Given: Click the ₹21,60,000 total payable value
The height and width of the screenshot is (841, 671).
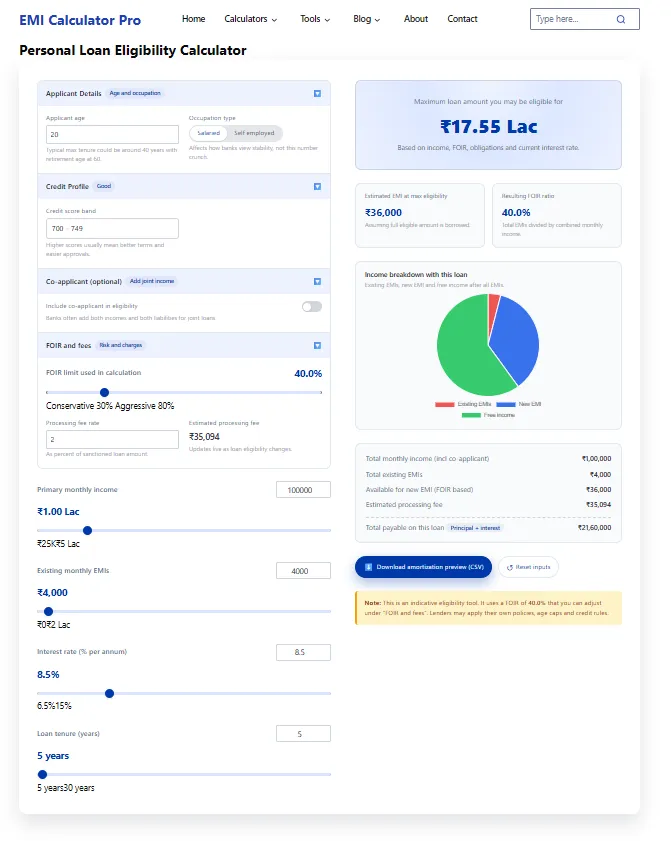Looking at the screenshot, I should (594, 528).
